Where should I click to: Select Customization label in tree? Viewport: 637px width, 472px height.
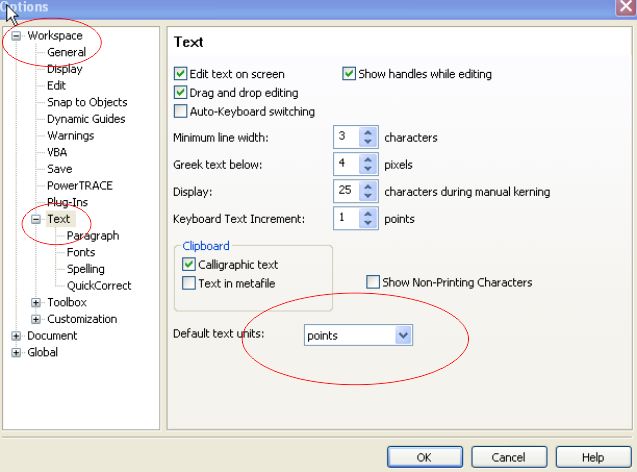pos(82,319)
